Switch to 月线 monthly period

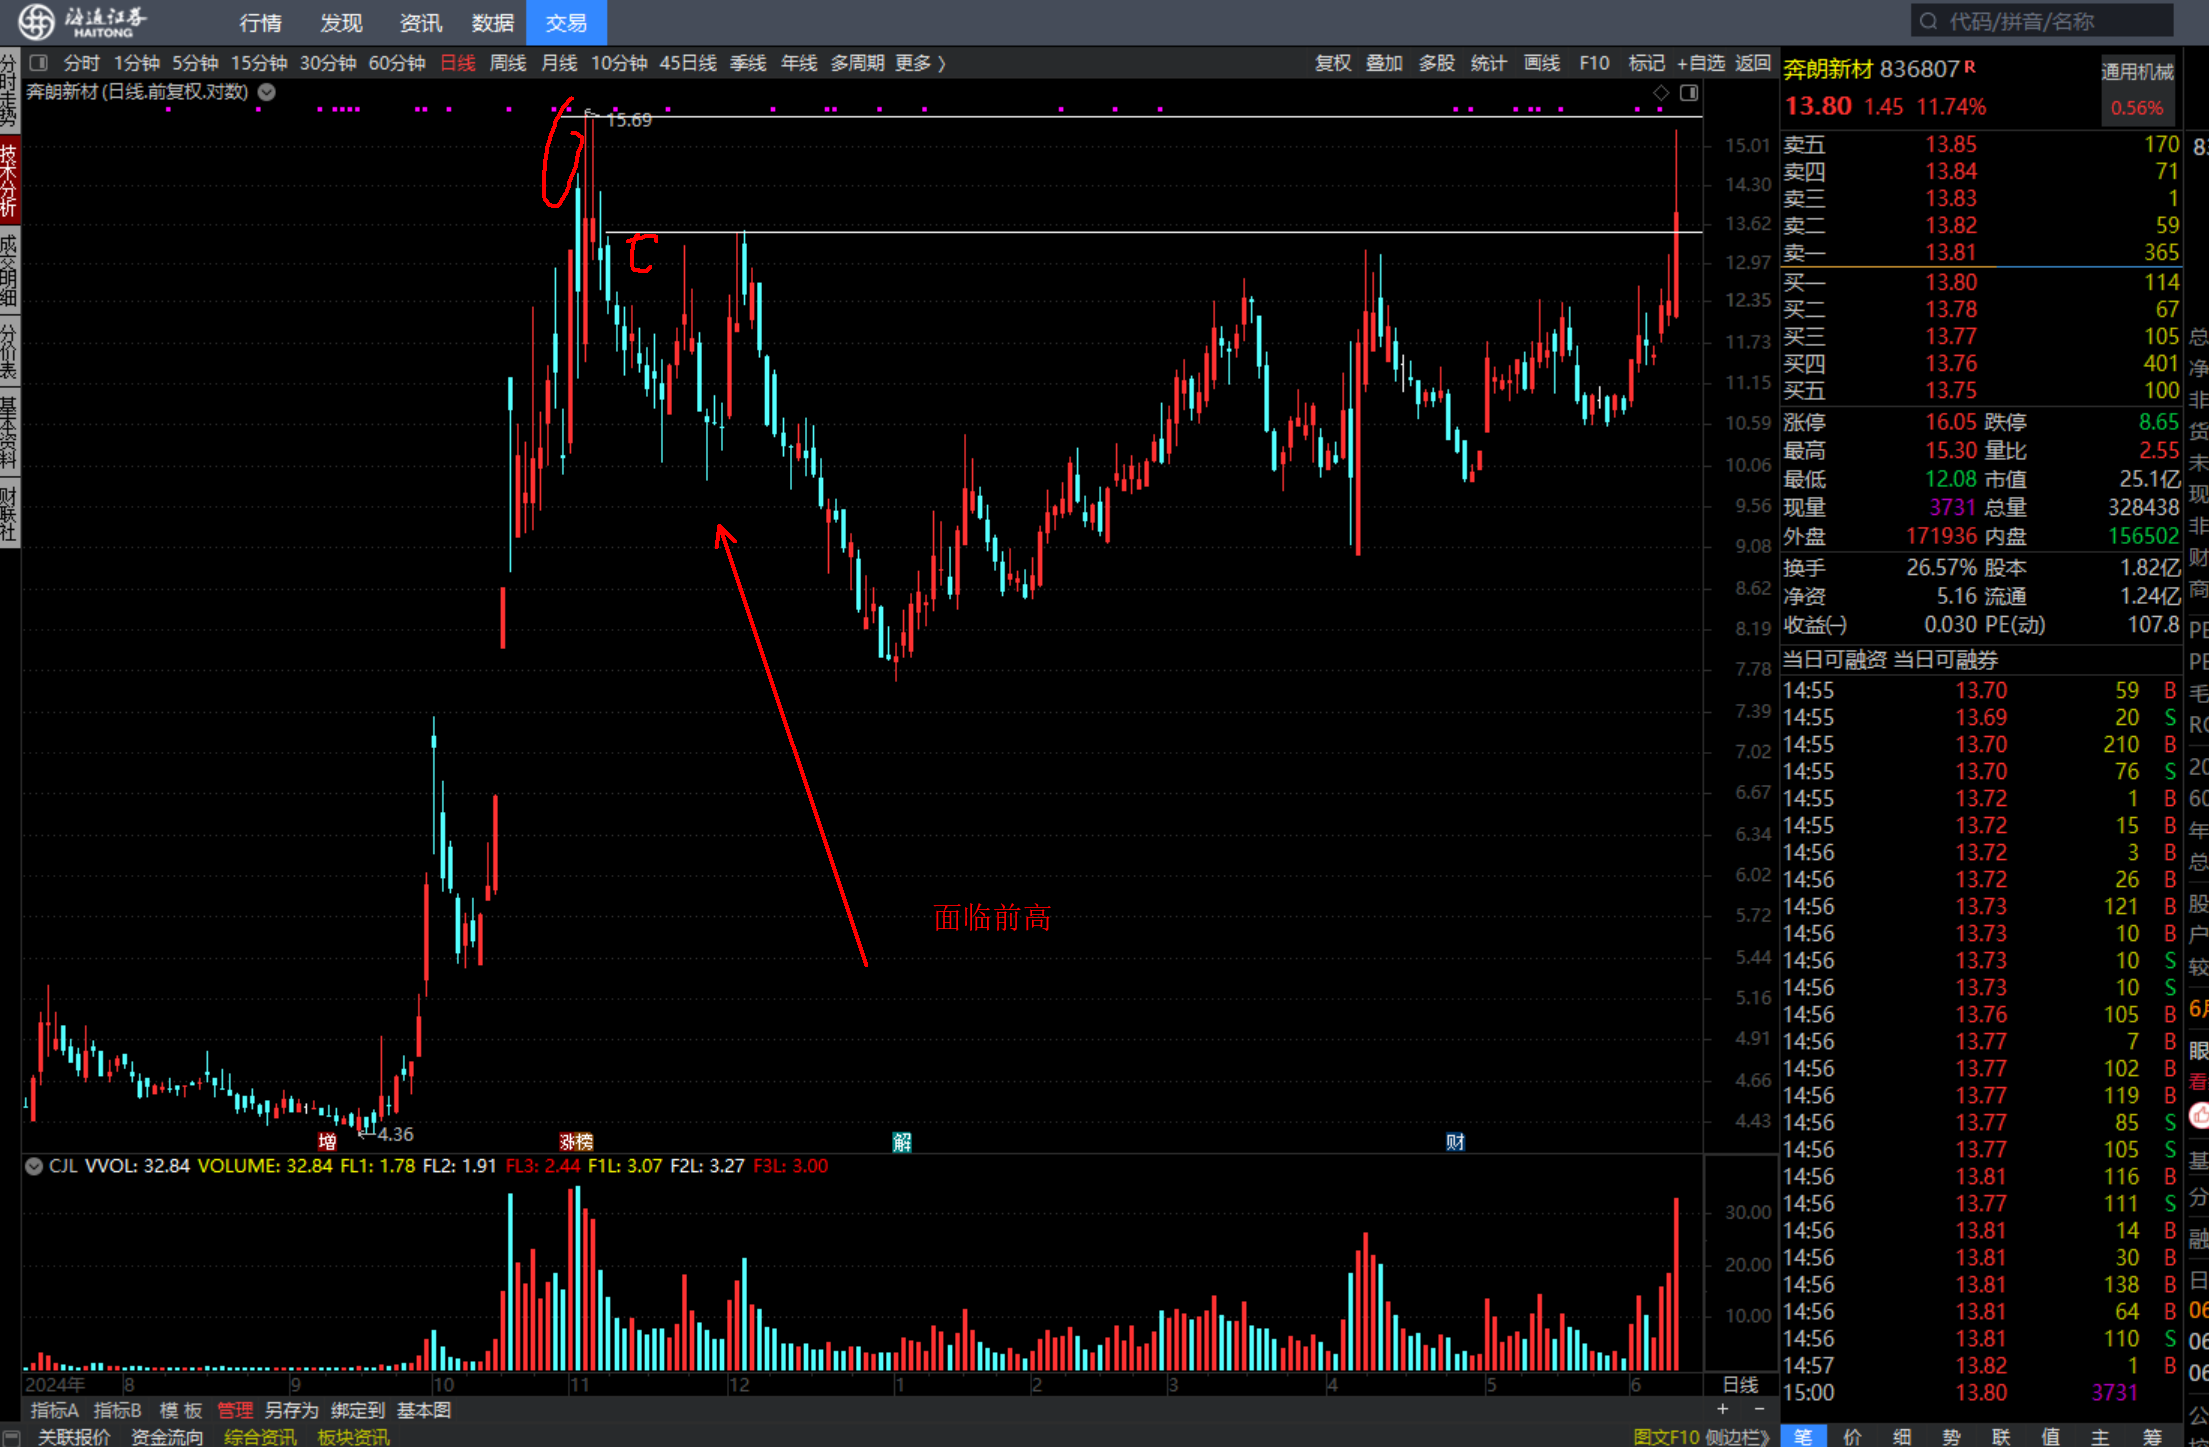559,63
